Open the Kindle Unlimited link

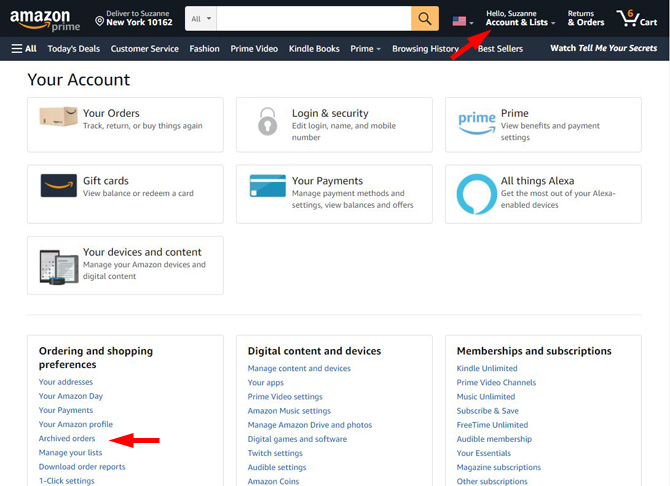(487, 368)
